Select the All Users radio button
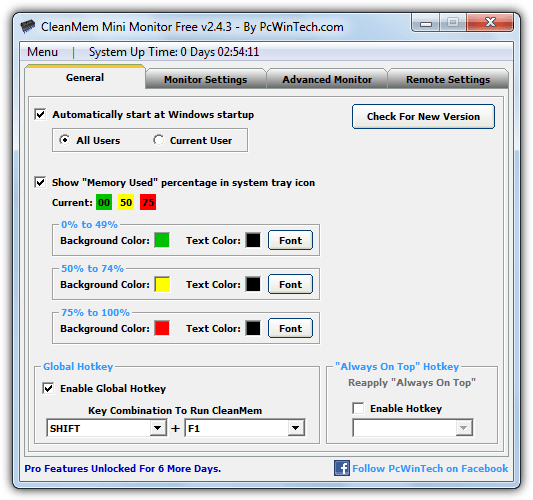The width and height of the screenshot is (533, 500). [x=64, y=140]
